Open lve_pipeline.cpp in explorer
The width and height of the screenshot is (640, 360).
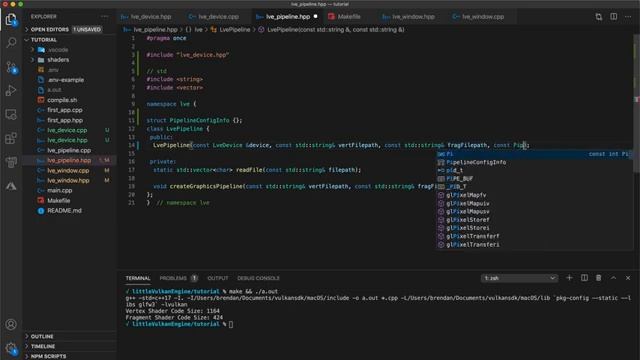pyautogui.click(x=69, y=150)
